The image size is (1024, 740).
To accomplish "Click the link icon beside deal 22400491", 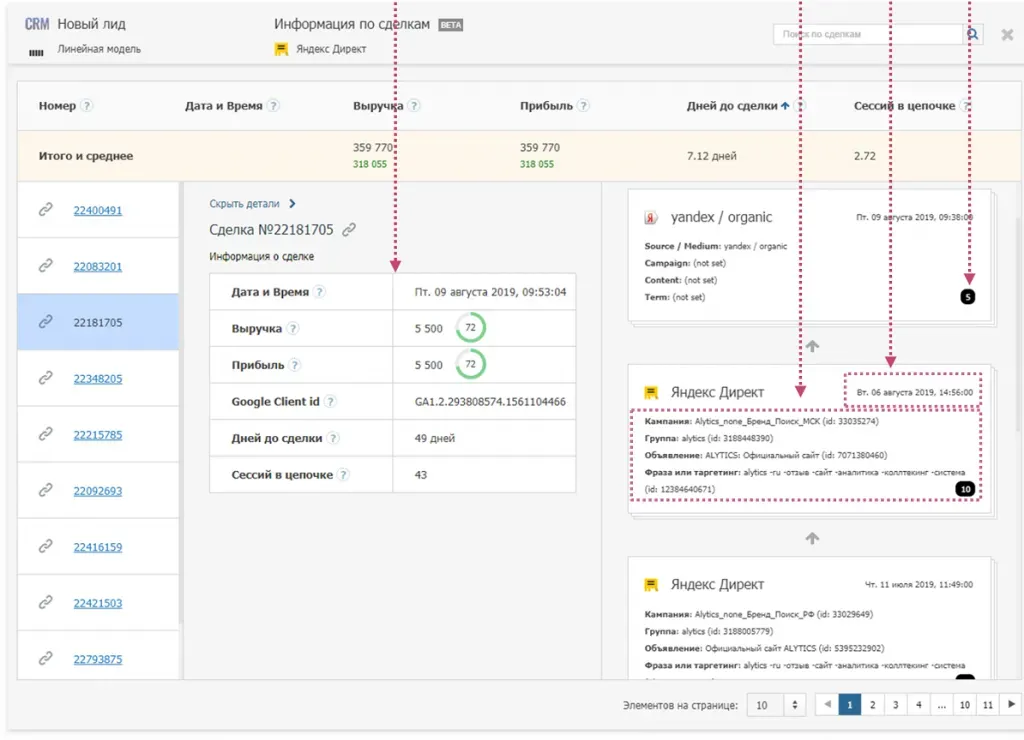I will (45, 210).
